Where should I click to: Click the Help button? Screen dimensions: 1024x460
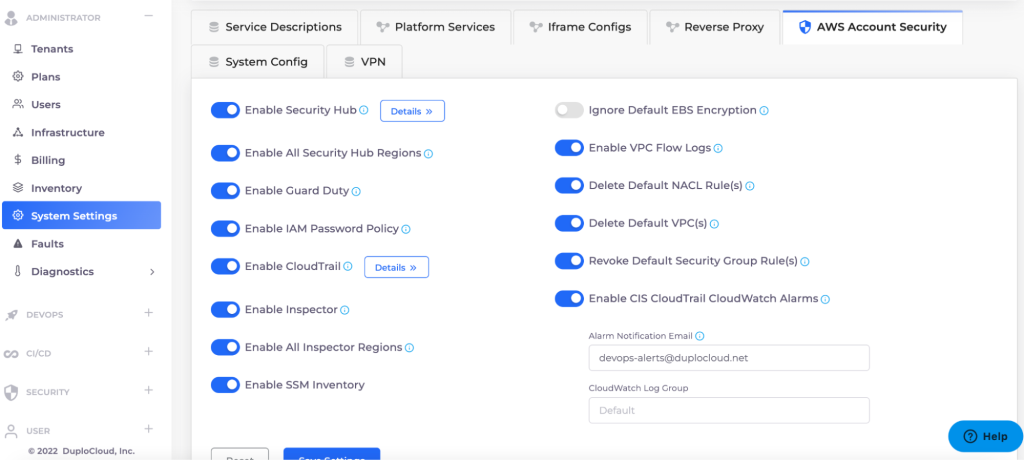tap(984, 436)
